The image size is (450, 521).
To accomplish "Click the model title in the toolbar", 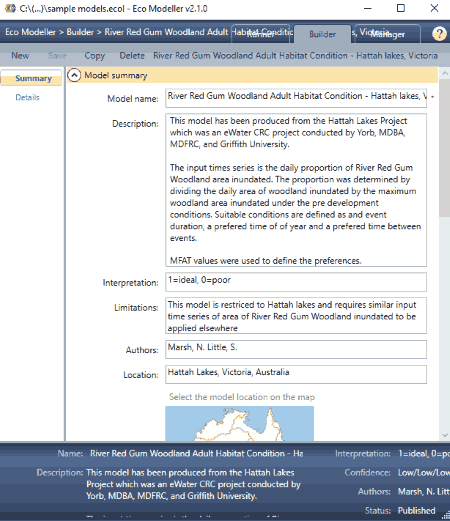I will (295, 55).
